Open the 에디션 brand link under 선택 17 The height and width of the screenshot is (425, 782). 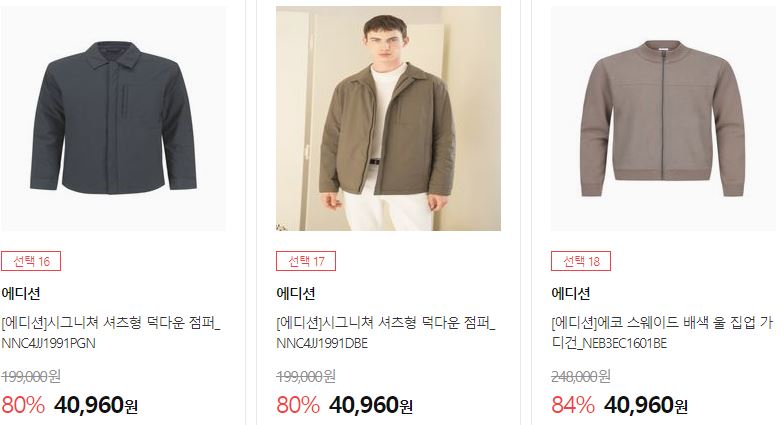296,293
